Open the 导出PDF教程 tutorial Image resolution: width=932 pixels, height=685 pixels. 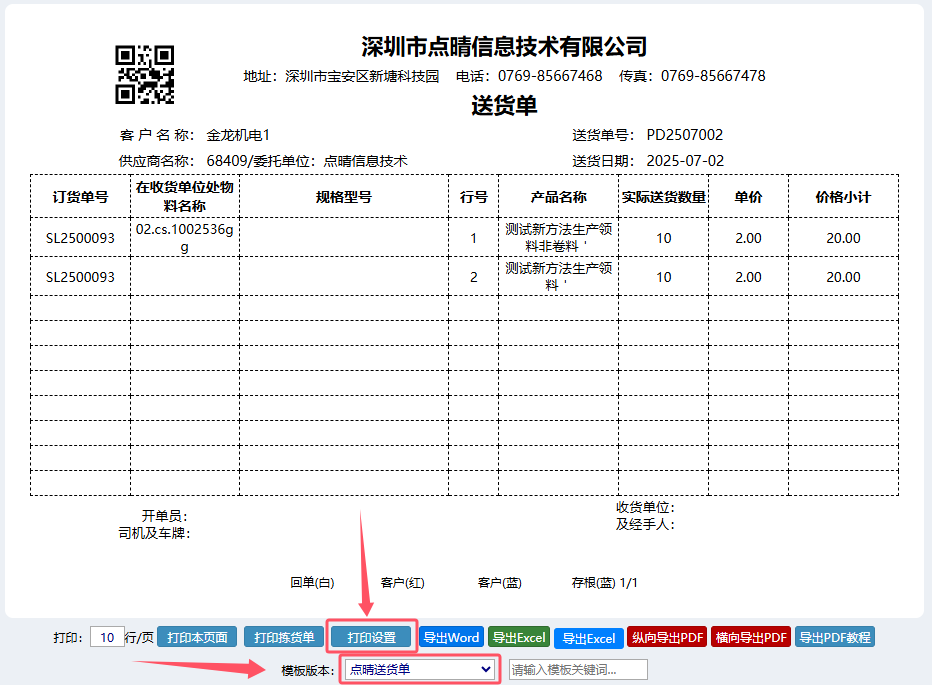pyautogui.click(x=835, y=637)
